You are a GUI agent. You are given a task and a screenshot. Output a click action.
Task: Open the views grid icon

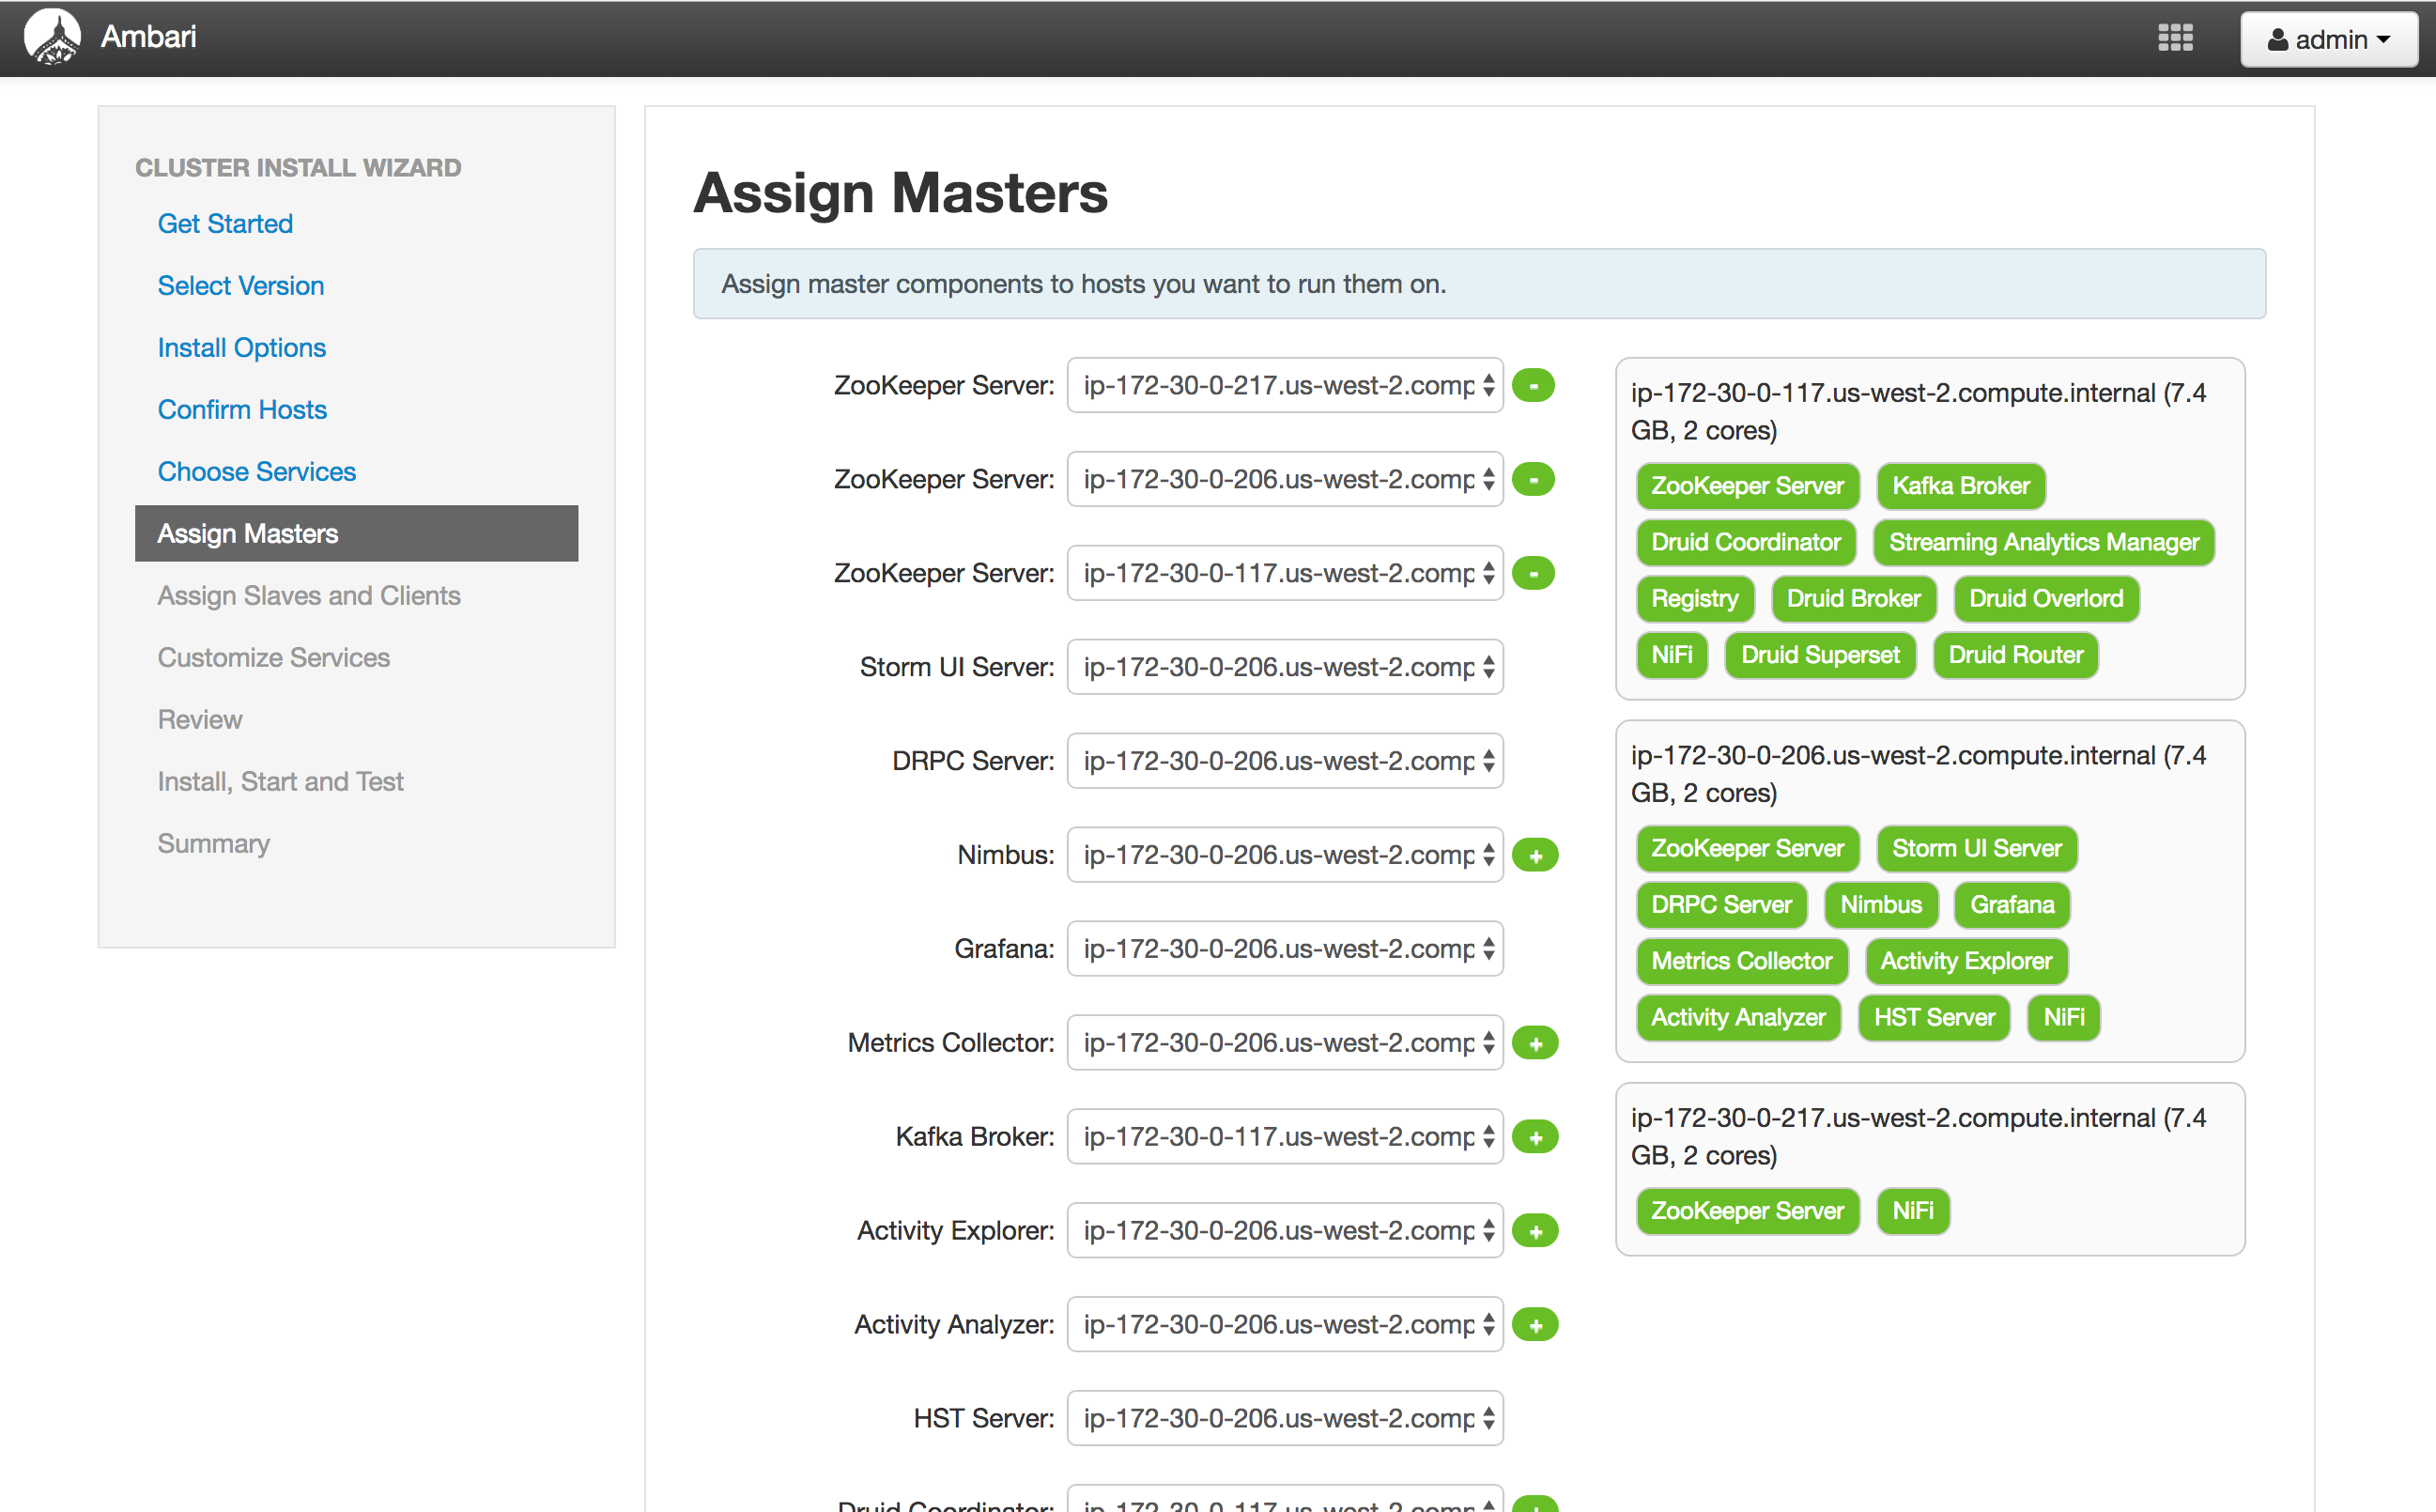[2175, 38]
